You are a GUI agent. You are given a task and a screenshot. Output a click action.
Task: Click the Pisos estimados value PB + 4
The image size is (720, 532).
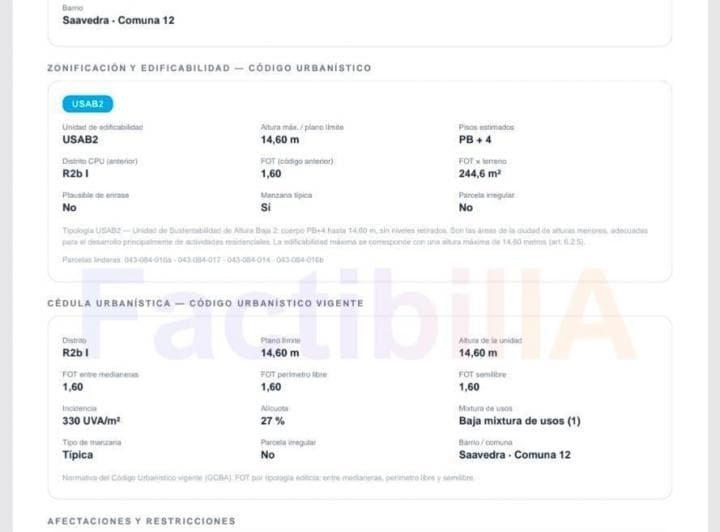(475, 140)
